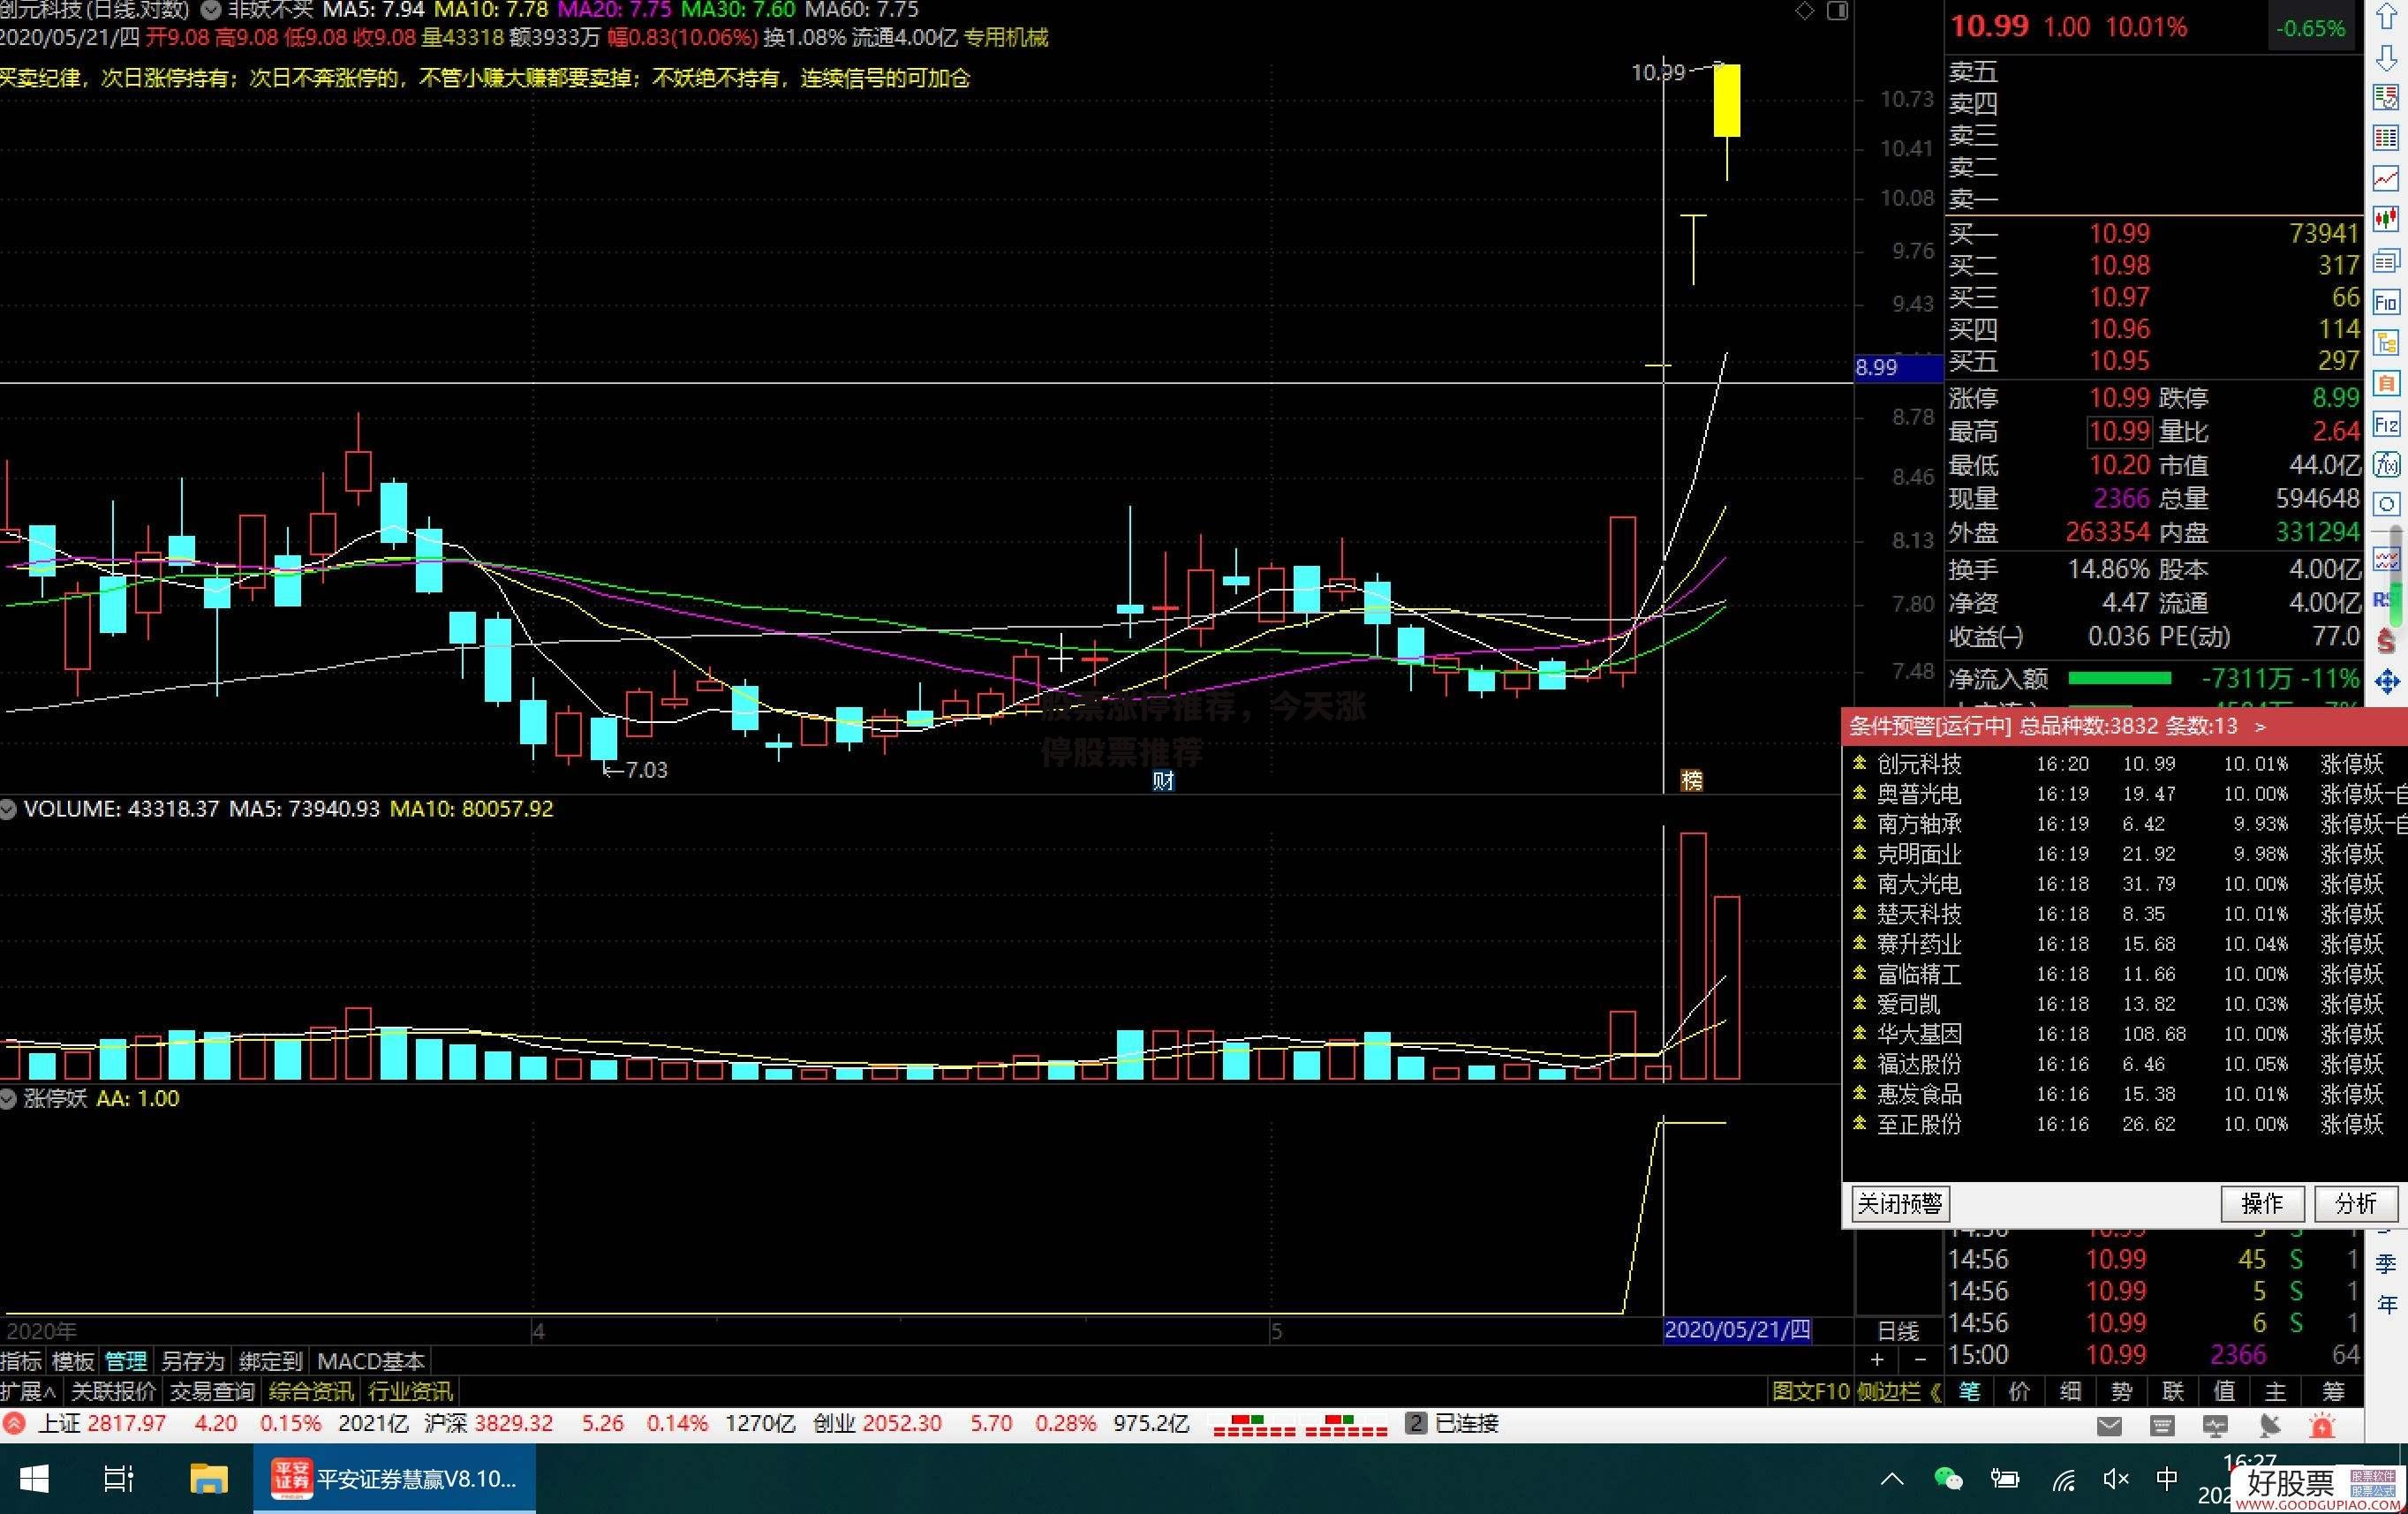The width and height of the screenshot is (2408, 1514).
Task: Switch to the 价 price tab
Action: click(x=2019, y=1391)
